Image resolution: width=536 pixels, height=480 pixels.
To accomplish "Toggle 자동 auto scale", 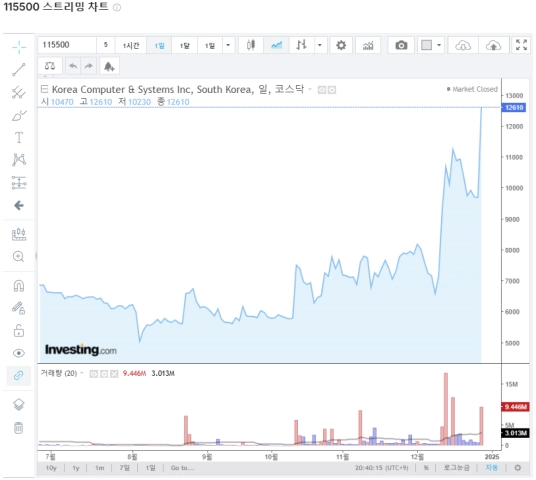I will [492, 468].
